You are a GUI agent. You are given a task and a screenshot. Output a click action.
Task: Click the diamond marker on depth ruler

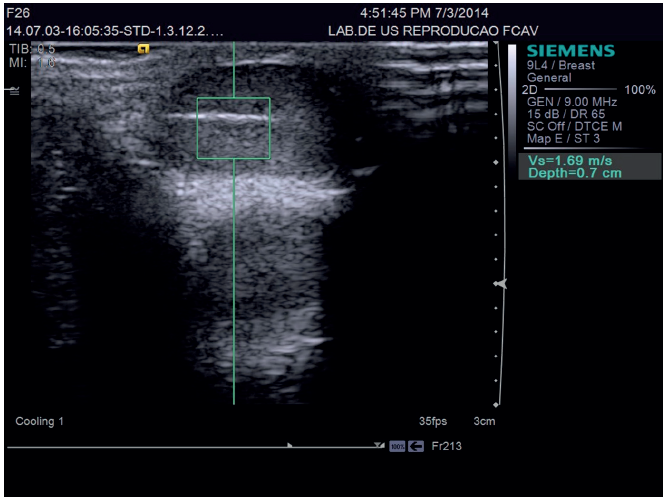(497, 161)
